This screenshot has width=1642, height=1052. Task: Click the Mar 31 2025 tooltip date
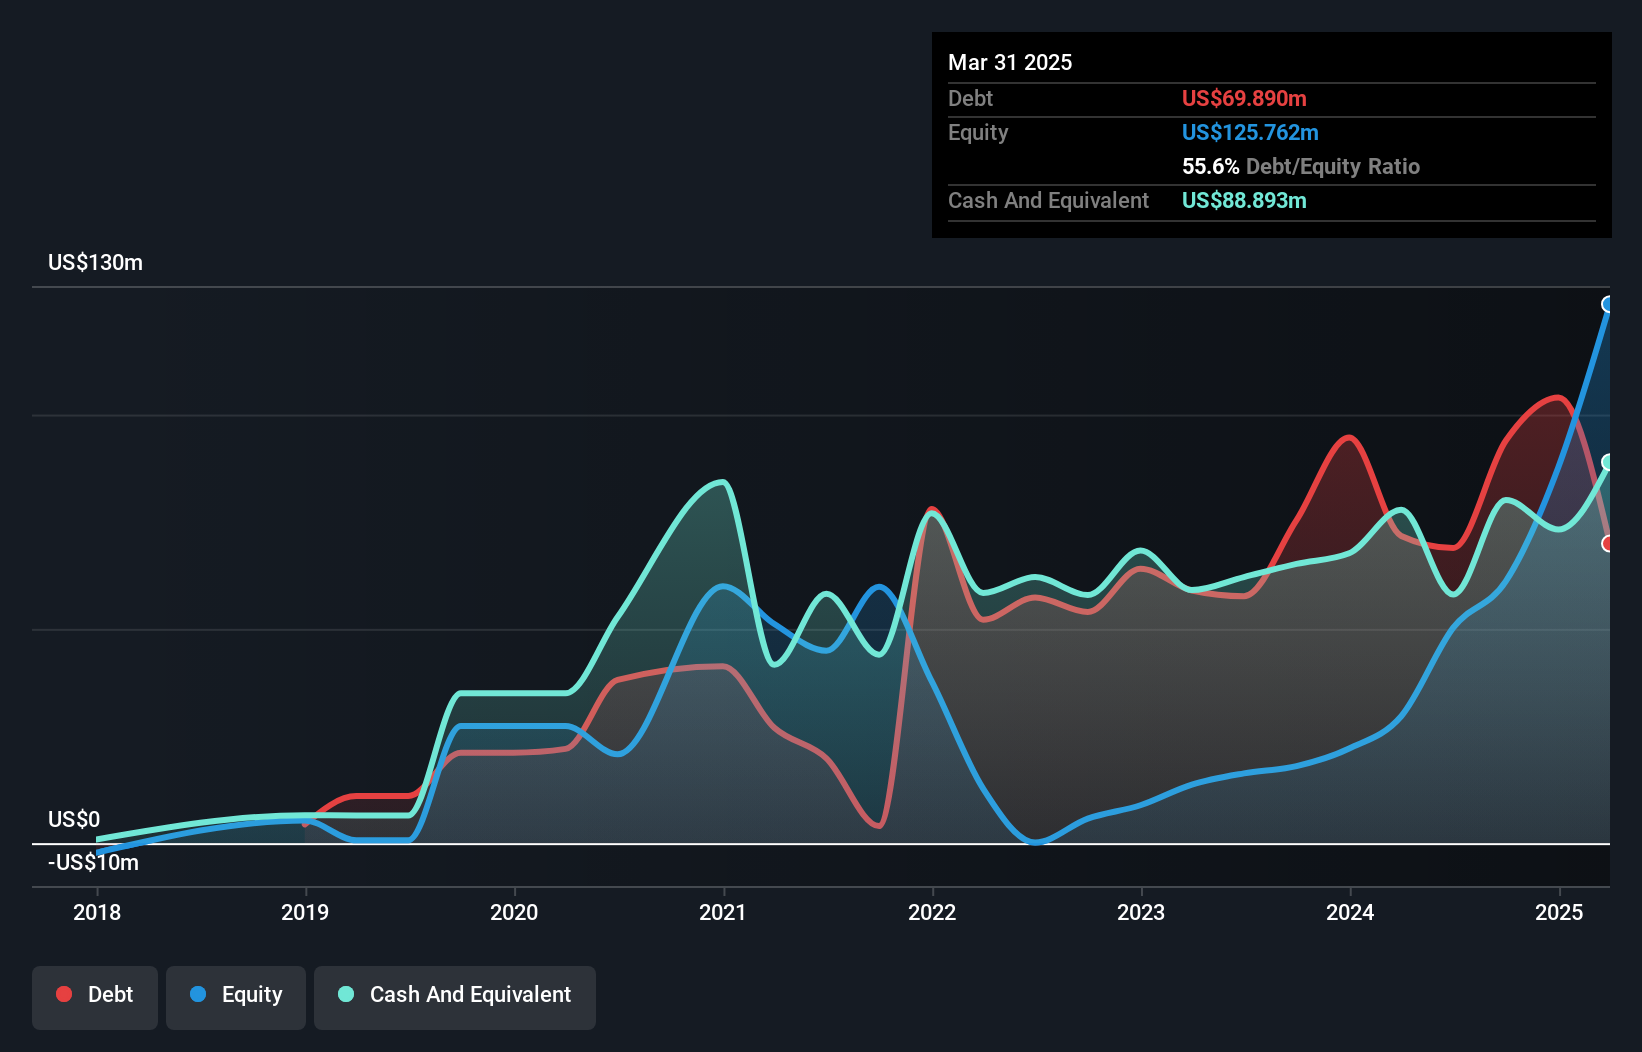click(x=1010, y=62)
